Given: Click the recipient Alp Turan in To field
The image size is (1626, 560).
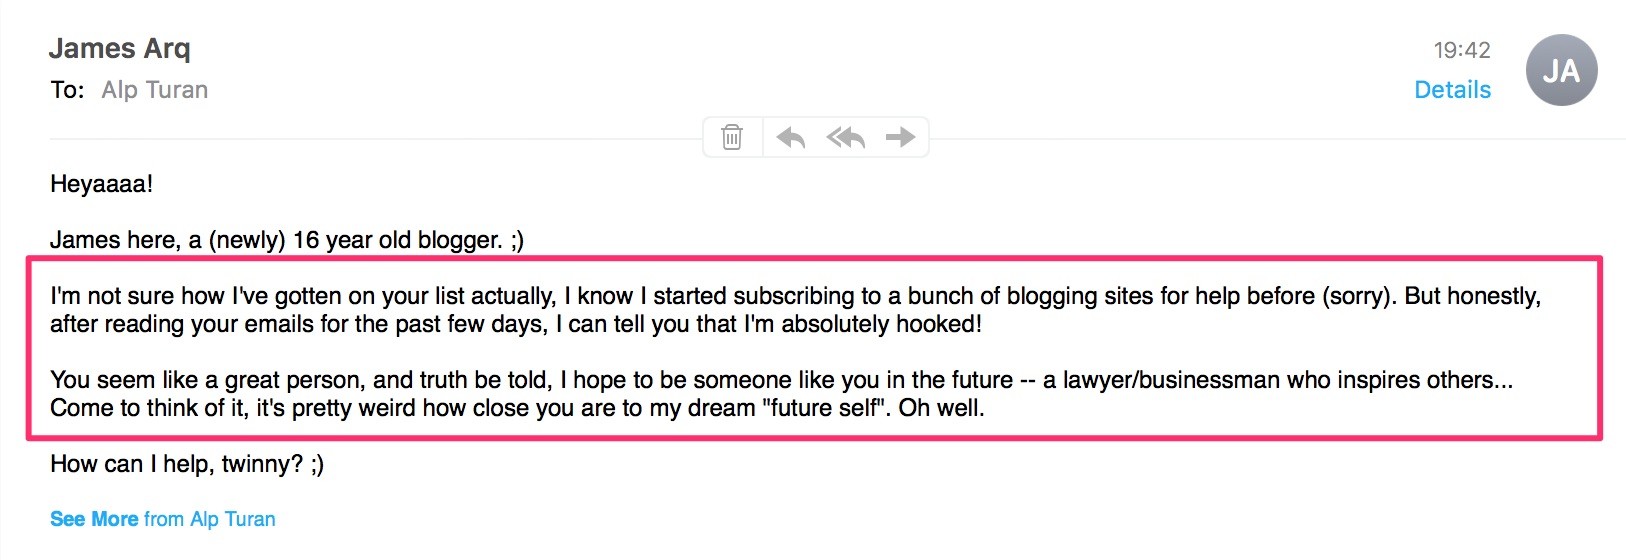Looking at the screenshot, I should [x=155, y=90].
